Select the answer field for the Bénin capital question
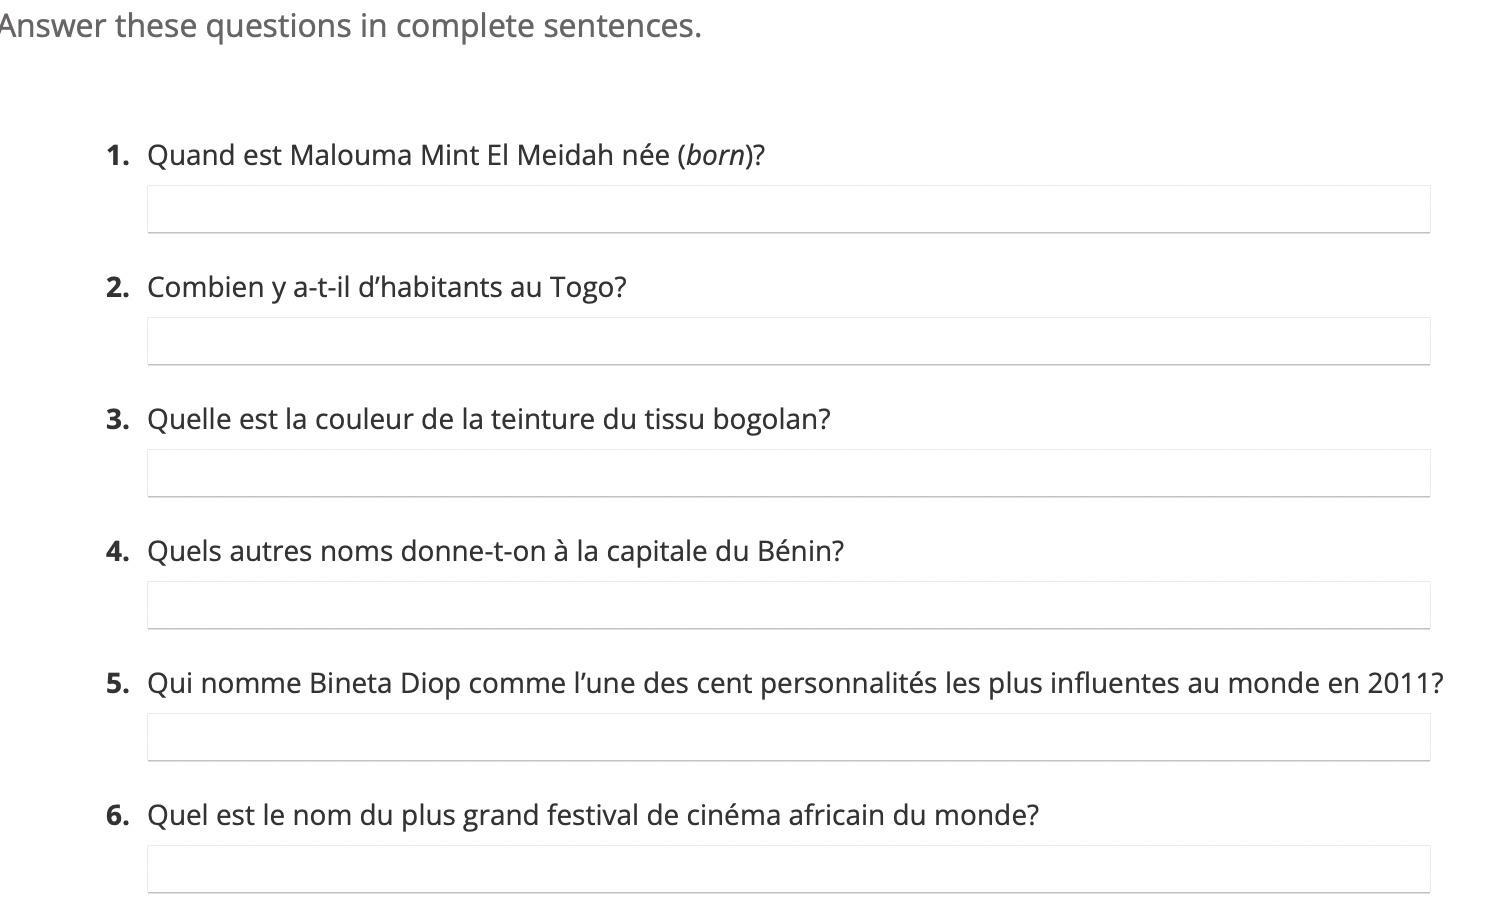 pos(788,605)
